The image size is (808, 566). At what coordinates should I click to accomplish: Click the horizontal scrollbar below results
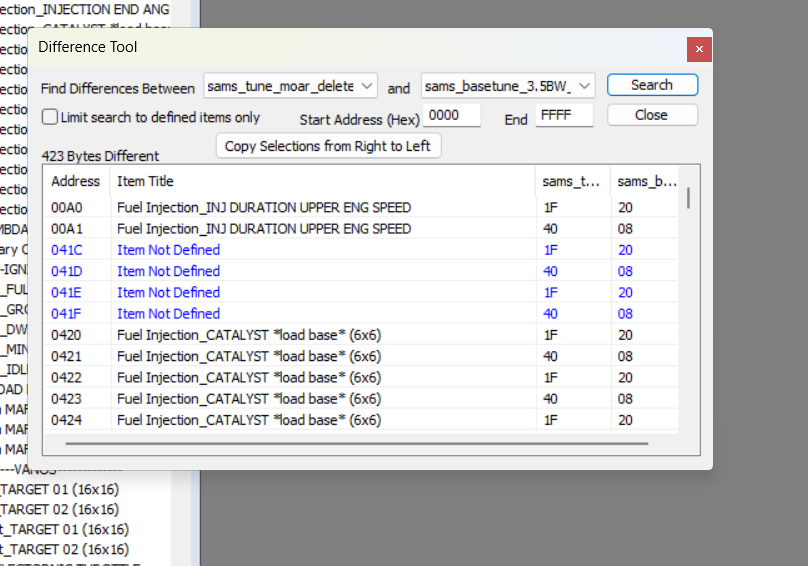[x=358, y=440]
